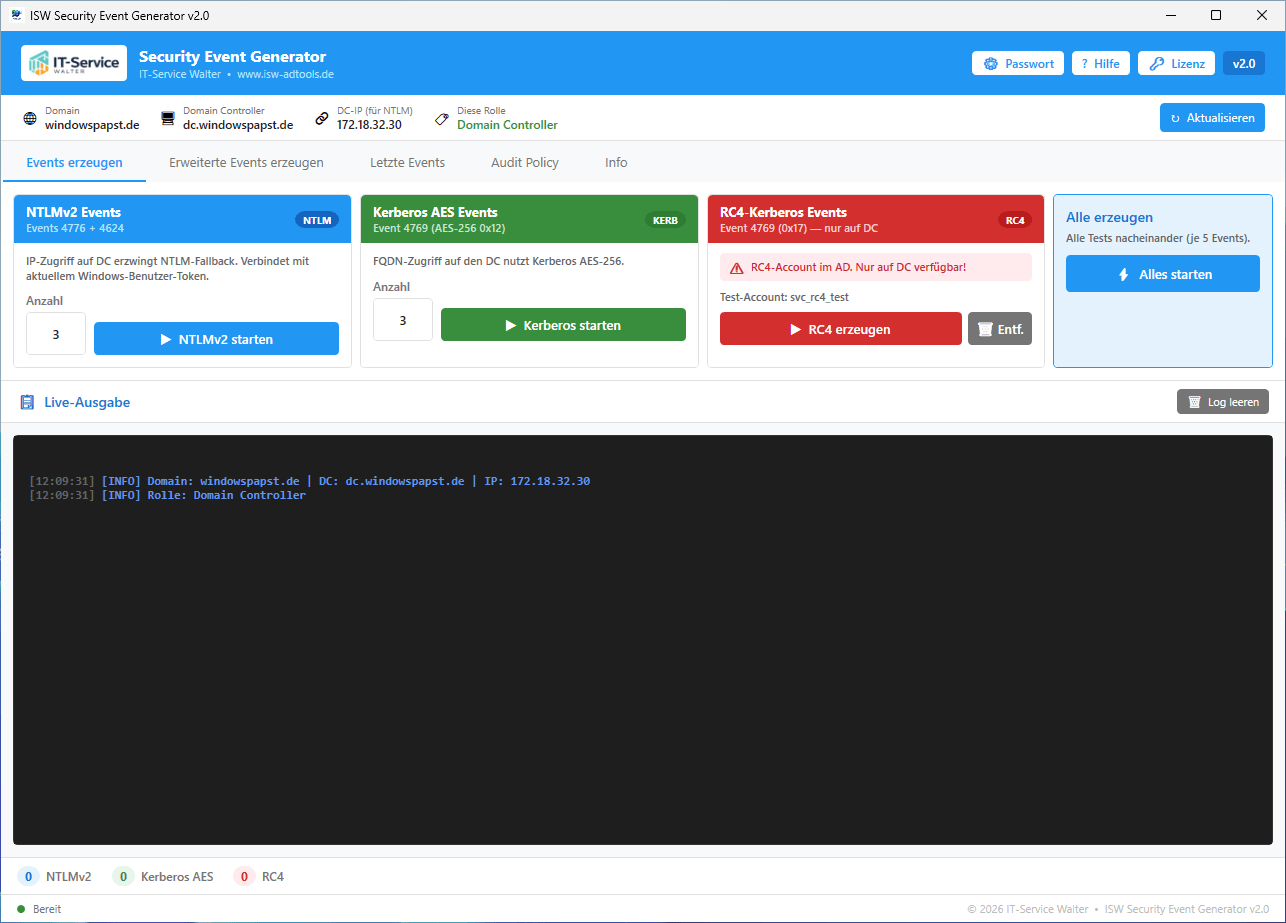Click the red warning triangle icon

tap(737, 268)
